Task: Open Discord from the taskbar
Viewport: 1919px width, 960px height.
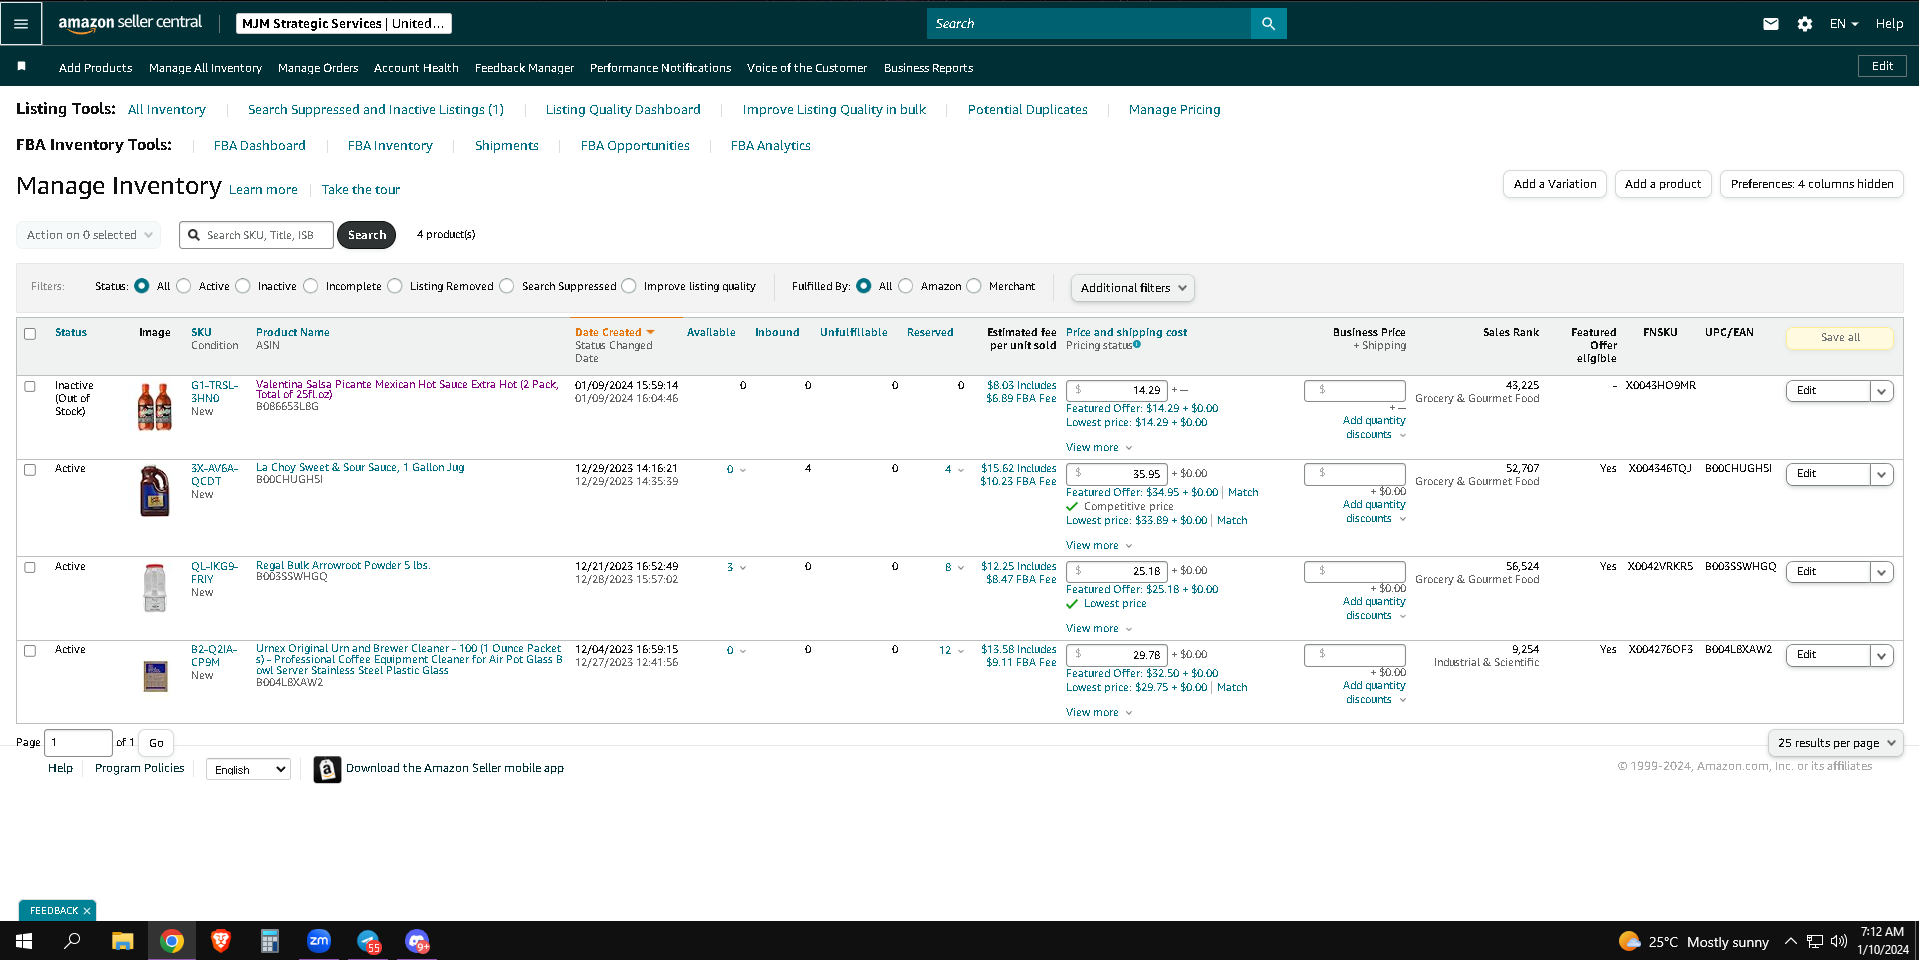Action: [x=417, y=941]
